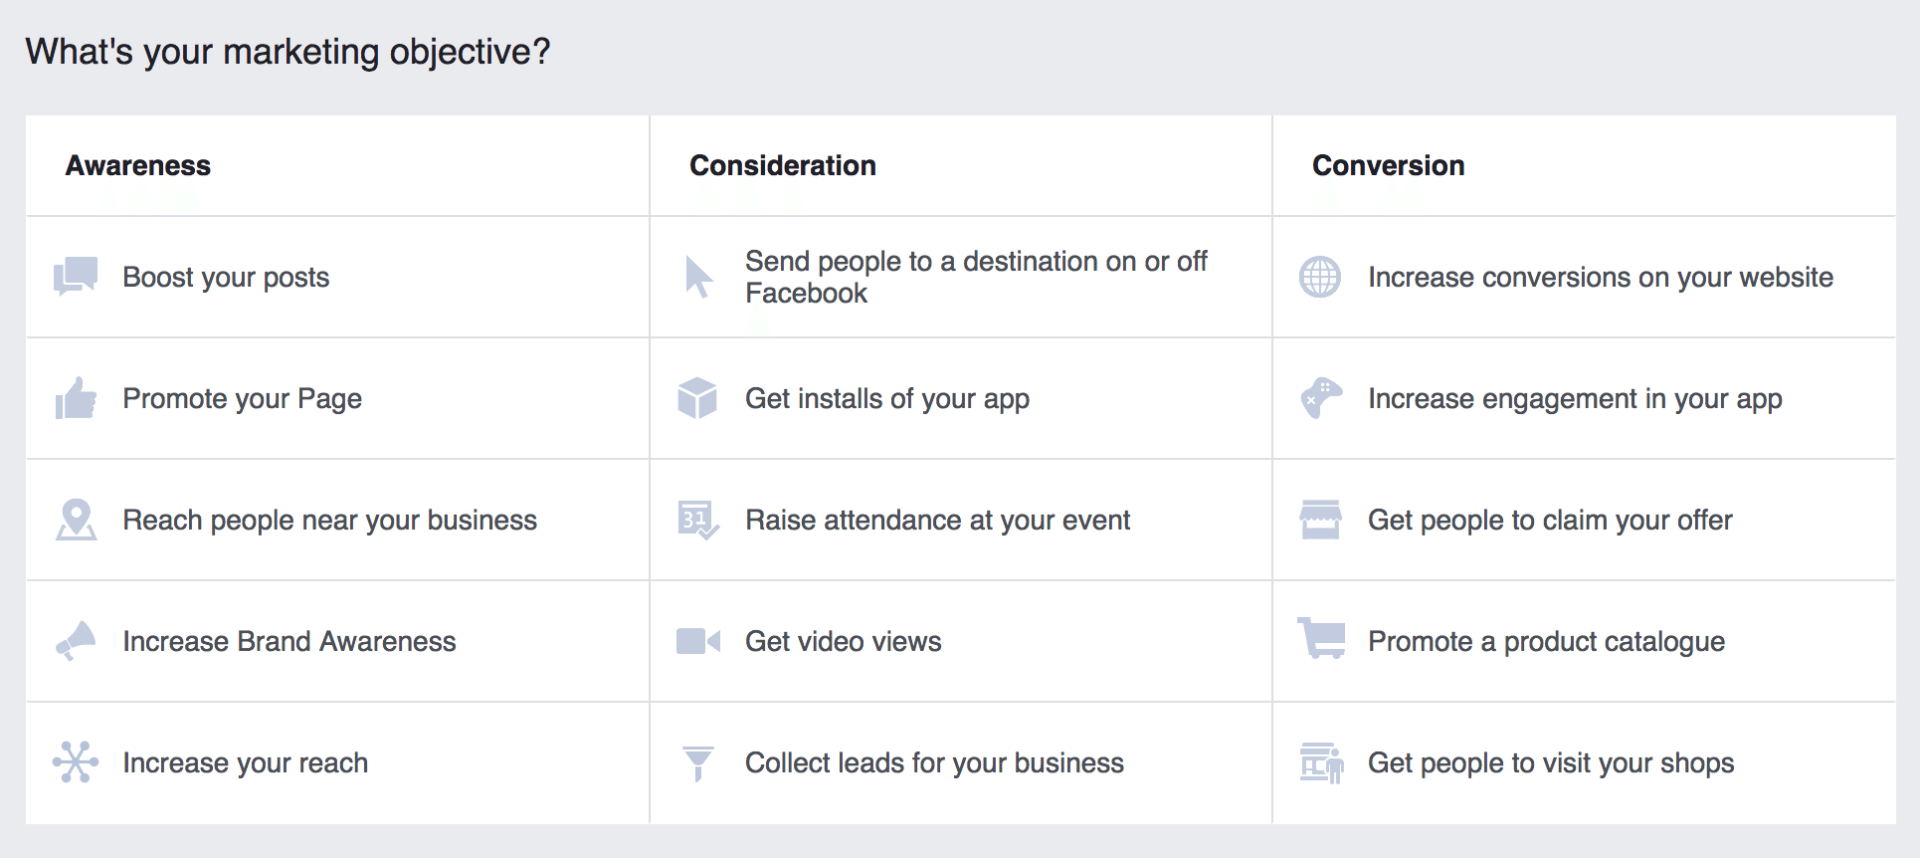The width and height of the screenshot is (1920, 858).
Task: Click the megaphone icon for Brand Awareness
Action: (76, 641)
